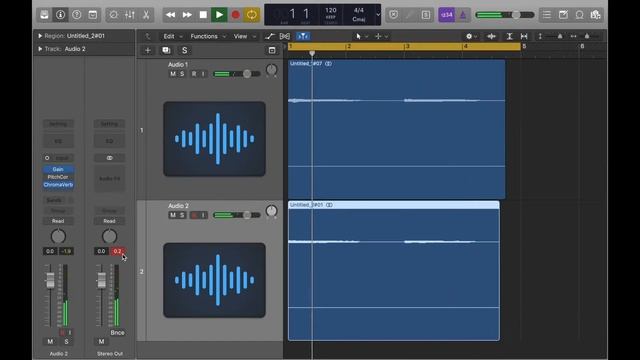Image resolution: width=640 pixels, height=360 pixels.
Task: Rewind the playhead
Action: pos(171,15)
